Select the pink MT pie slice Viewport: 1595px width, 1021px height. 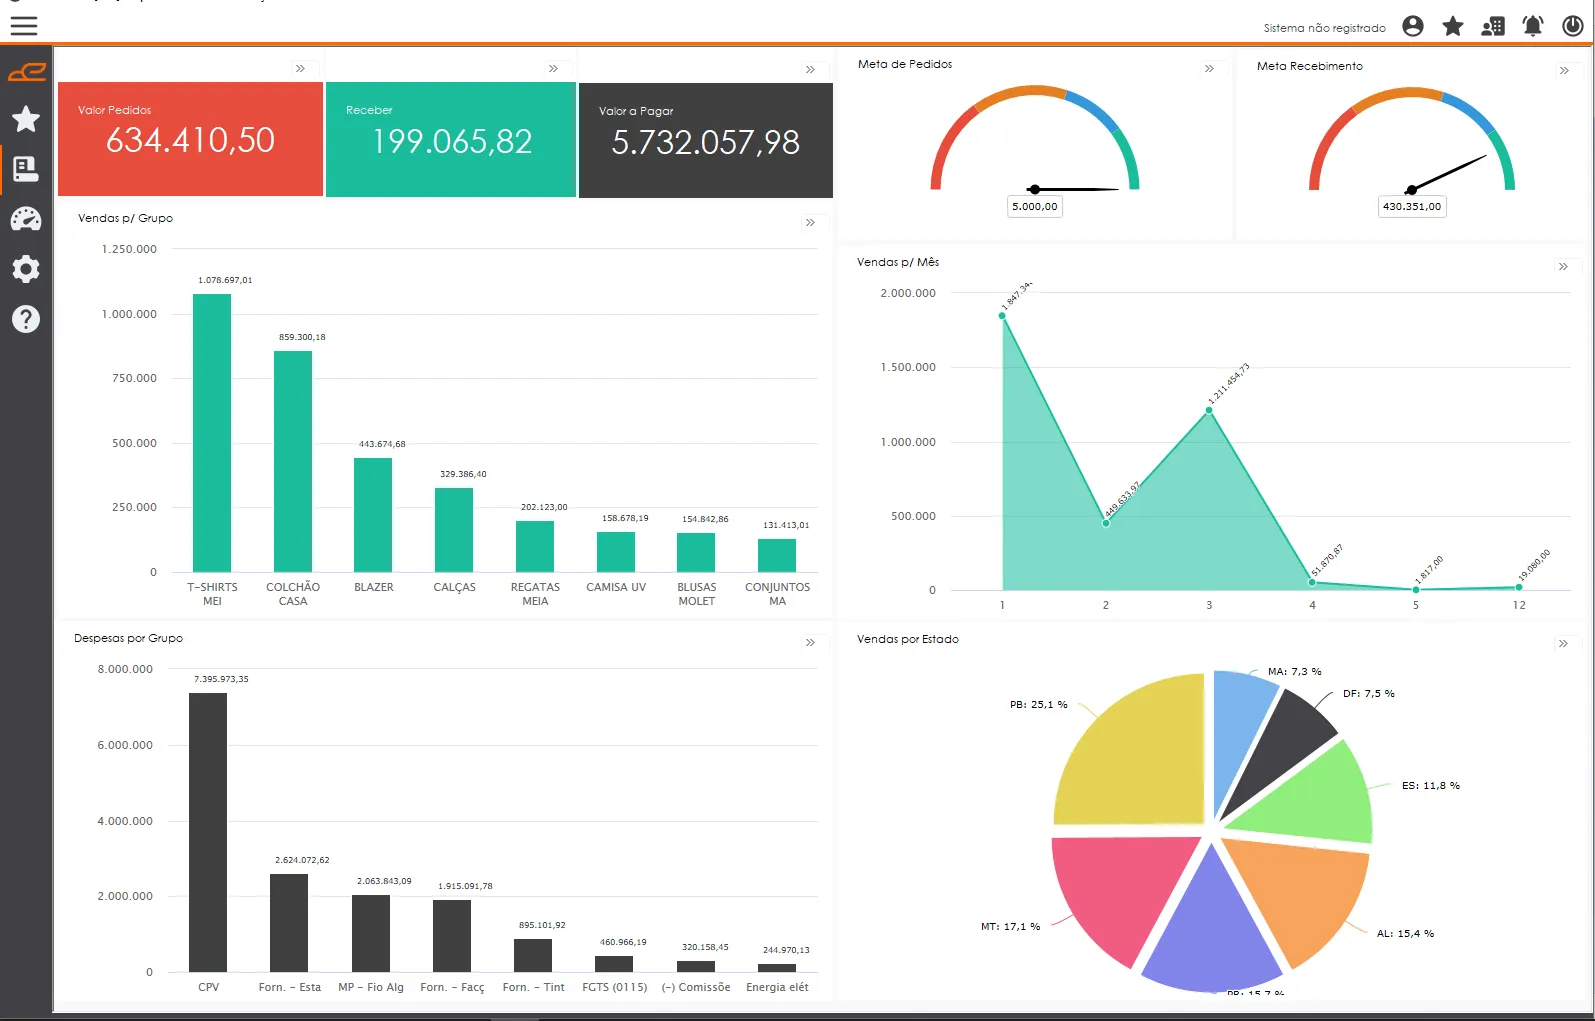click(x=1120, y=892)
